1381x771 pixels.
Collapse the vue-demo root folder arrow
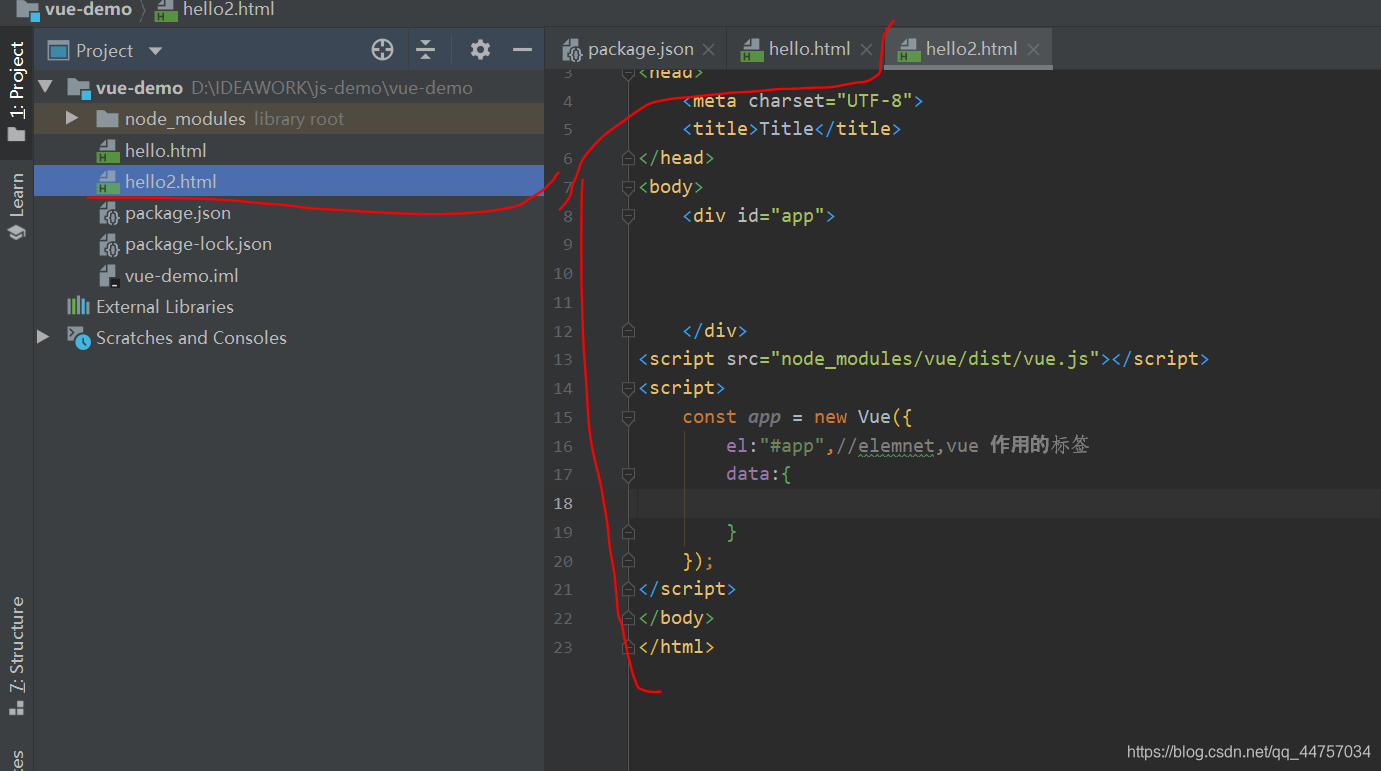click(45, 87)
